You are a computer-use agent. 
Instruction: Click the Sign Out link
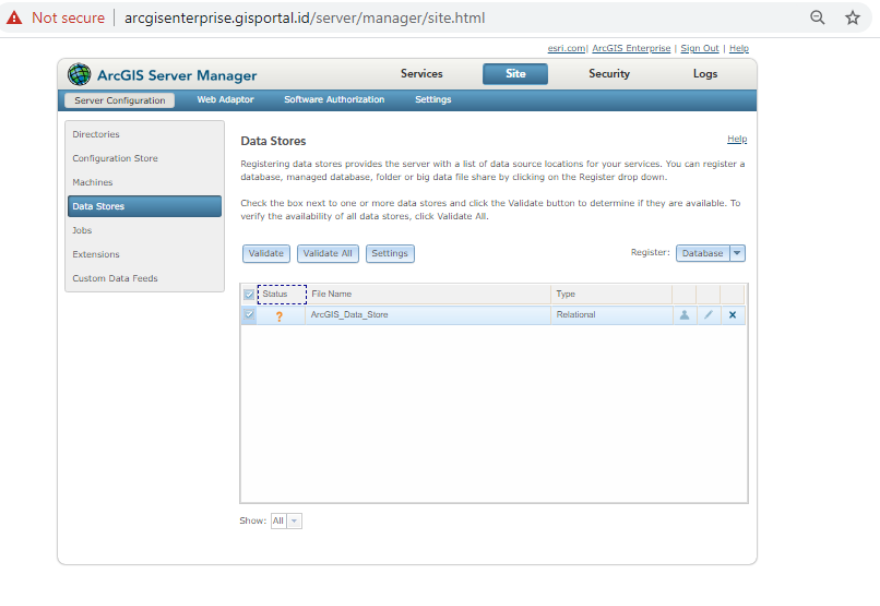click(x=699, y=48)
